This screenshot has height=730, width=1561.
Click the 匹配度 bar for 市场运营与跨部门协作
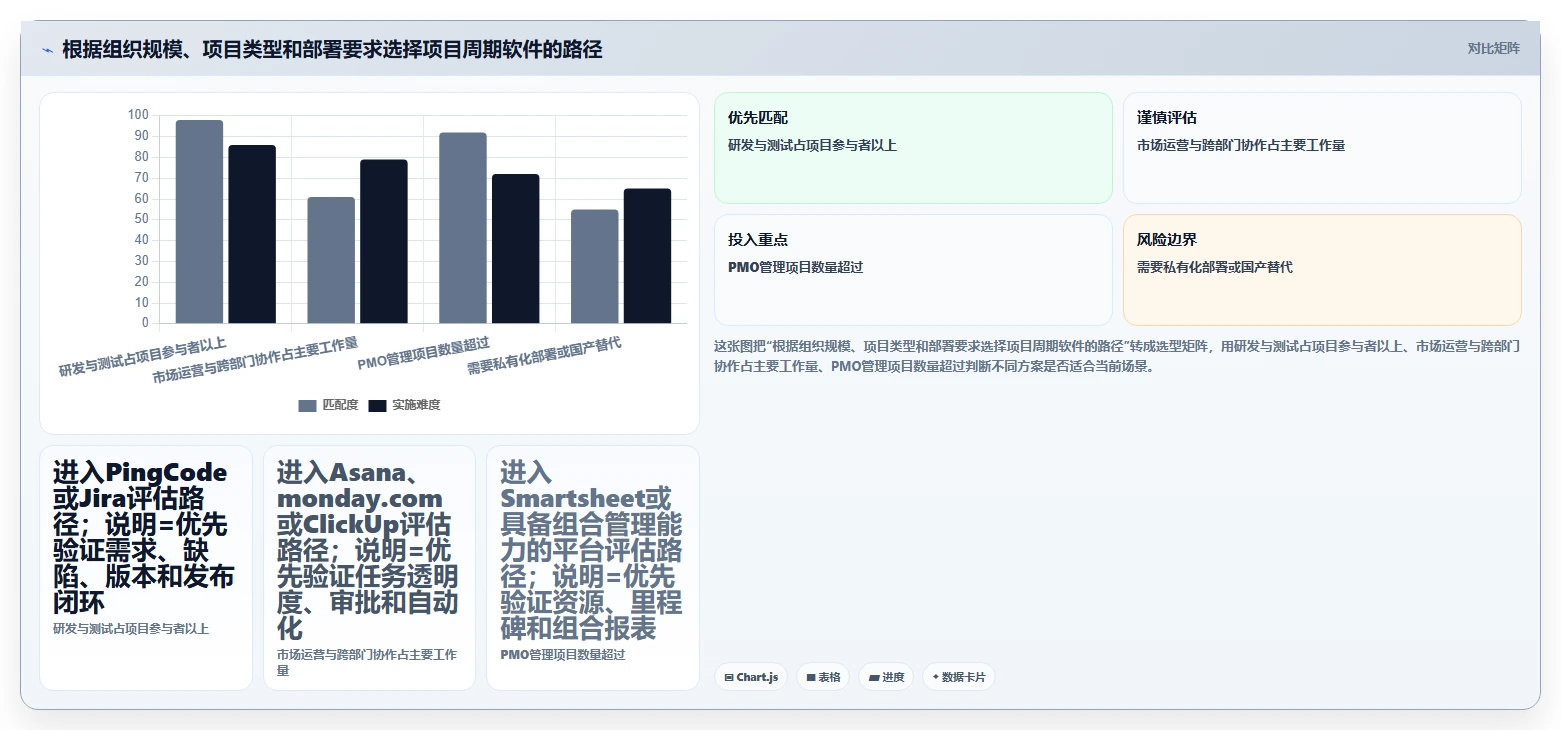pos(331,260)
